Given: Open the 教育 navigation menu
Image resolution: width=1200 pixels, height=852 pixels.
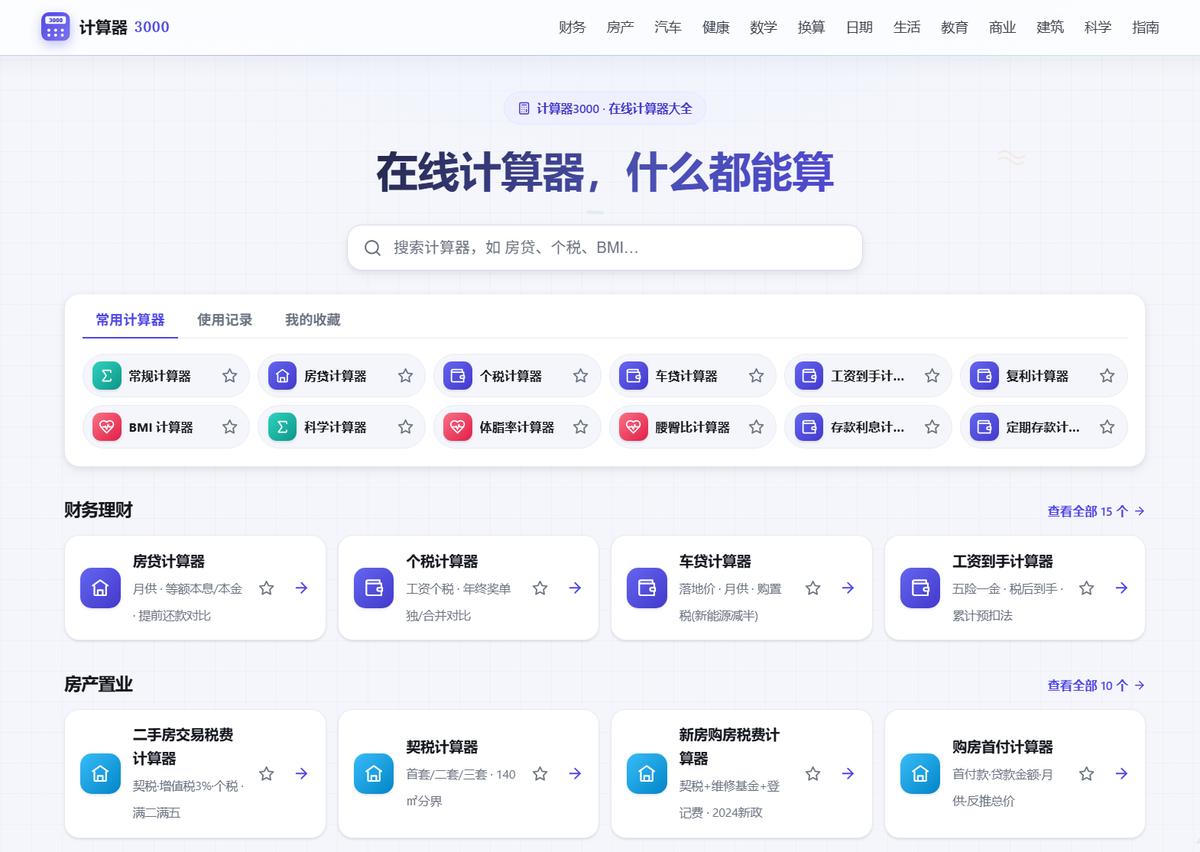Looking at the screenshot, I should click(955, 27).
